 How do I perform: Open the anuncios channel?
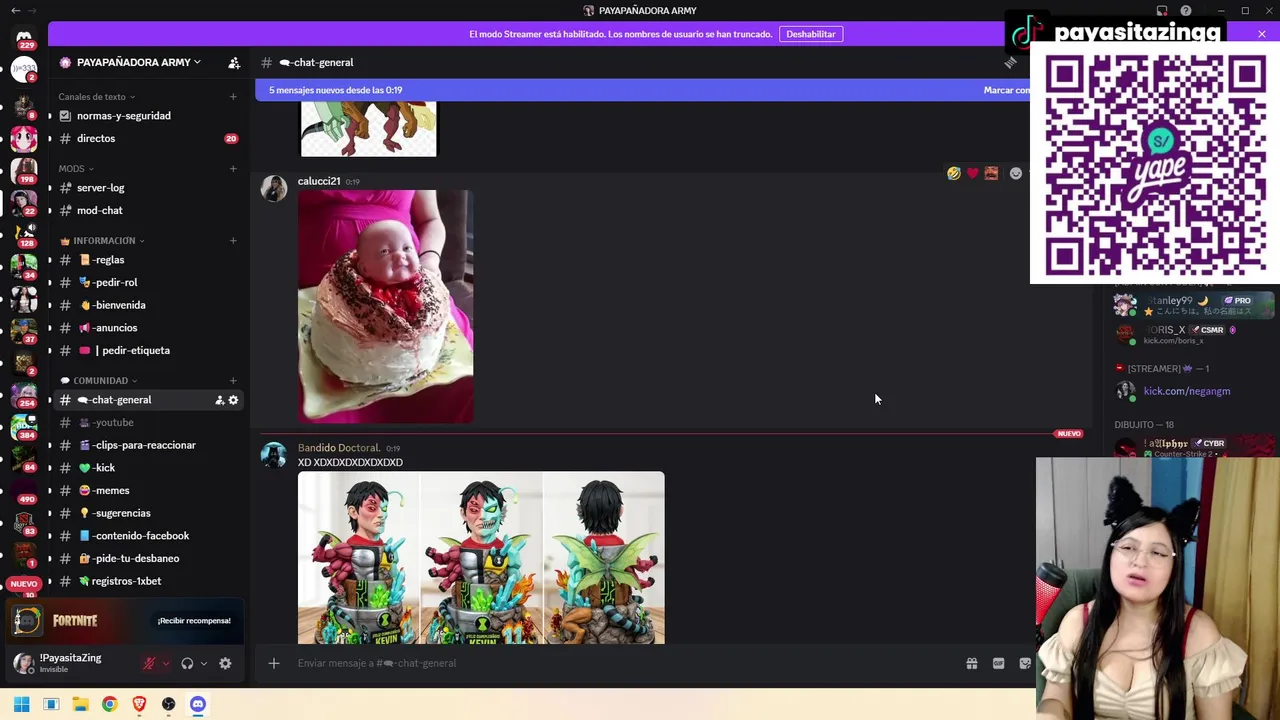click(148, 328)
